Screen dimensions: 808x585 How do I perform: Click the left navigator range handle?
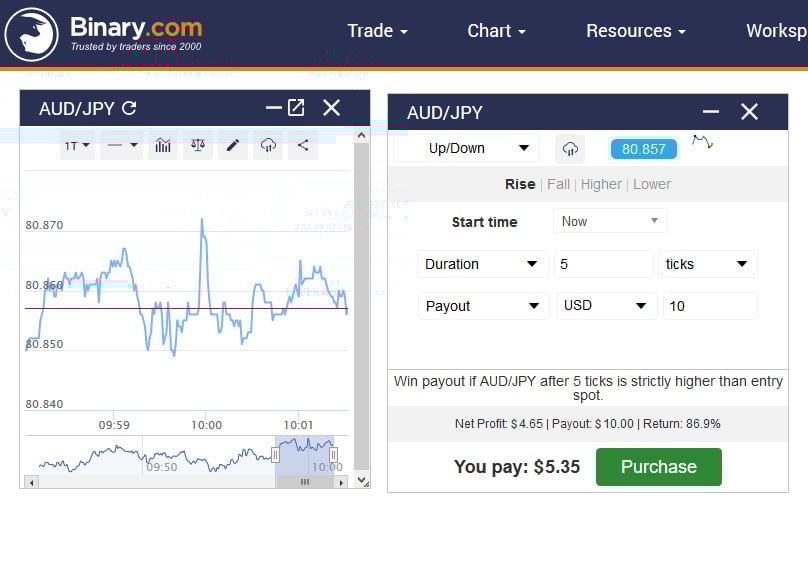click(x=275, y=455)
